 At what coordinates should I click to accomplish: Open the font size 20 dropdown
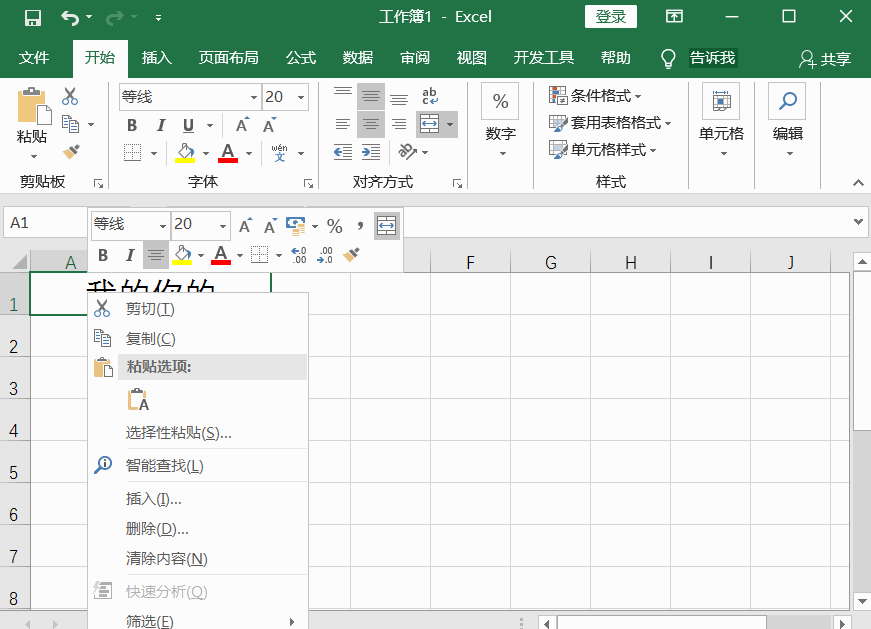coord(299,97)
